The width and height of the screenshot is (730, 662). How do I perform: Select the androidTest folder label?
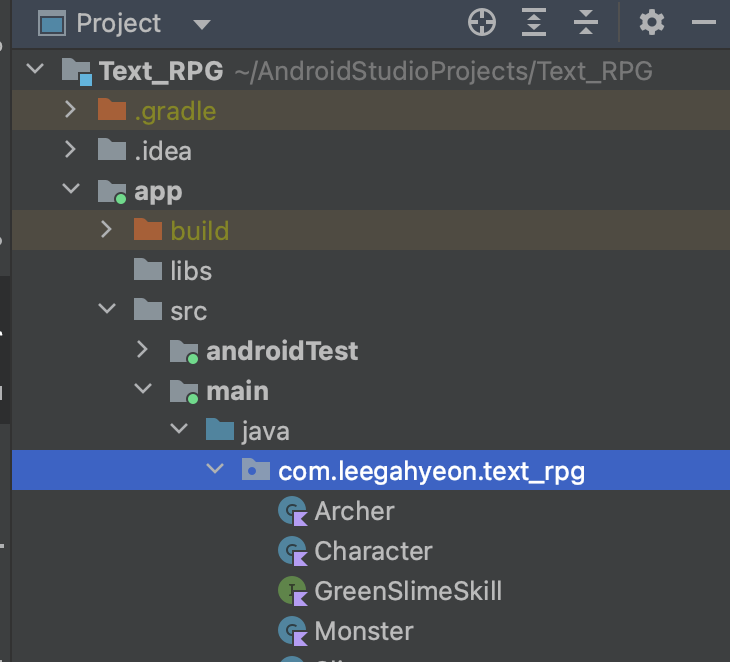point(282,351)
